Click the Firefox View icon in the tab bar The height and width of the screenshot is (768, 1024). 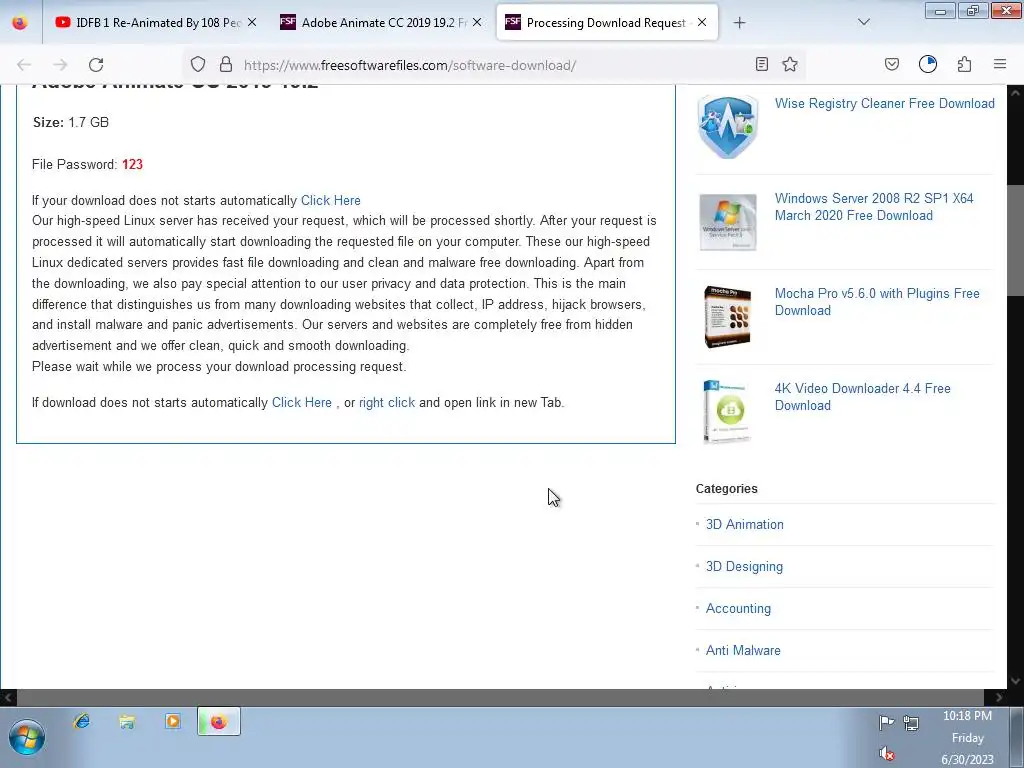20,22
